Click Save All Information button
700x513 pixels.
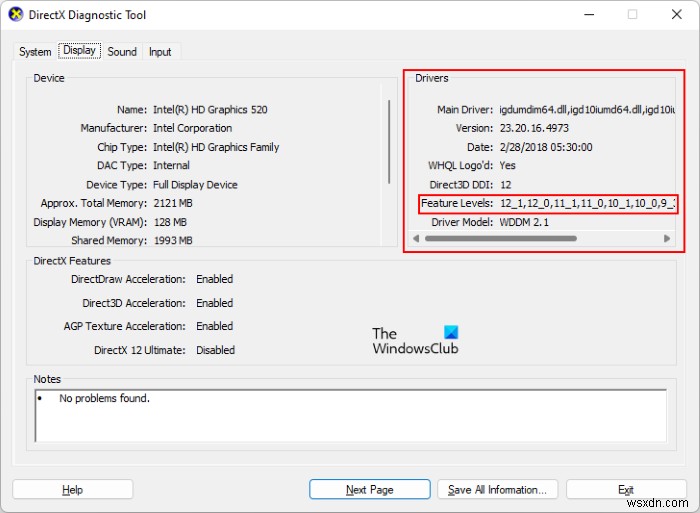(x=497, y=490)
